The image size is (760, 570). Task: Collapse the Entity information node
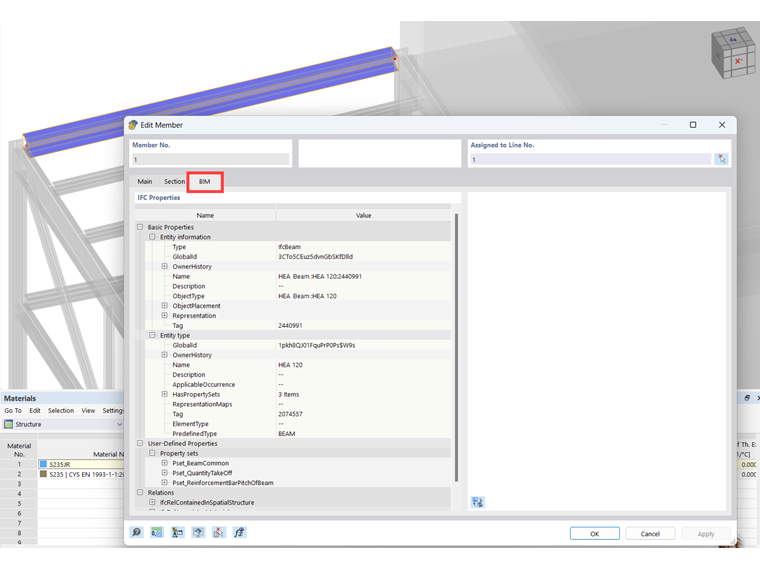152,237
